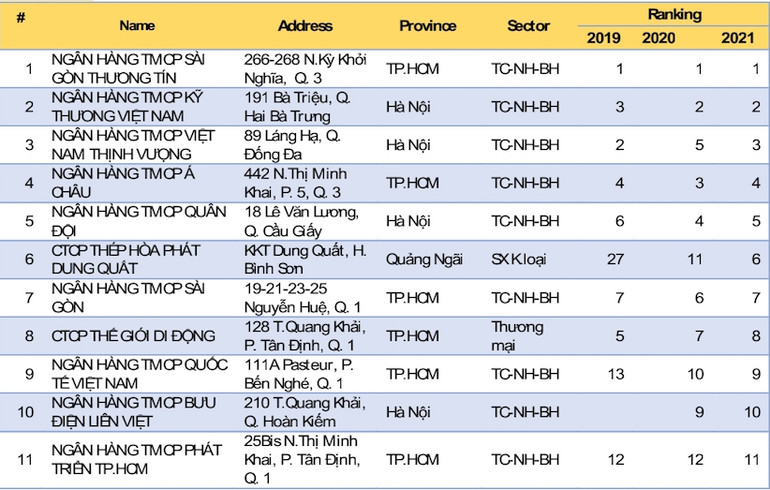Screen dimensions: 770x490
Task: Select the Sector column header
Action: tap(528, 25)
